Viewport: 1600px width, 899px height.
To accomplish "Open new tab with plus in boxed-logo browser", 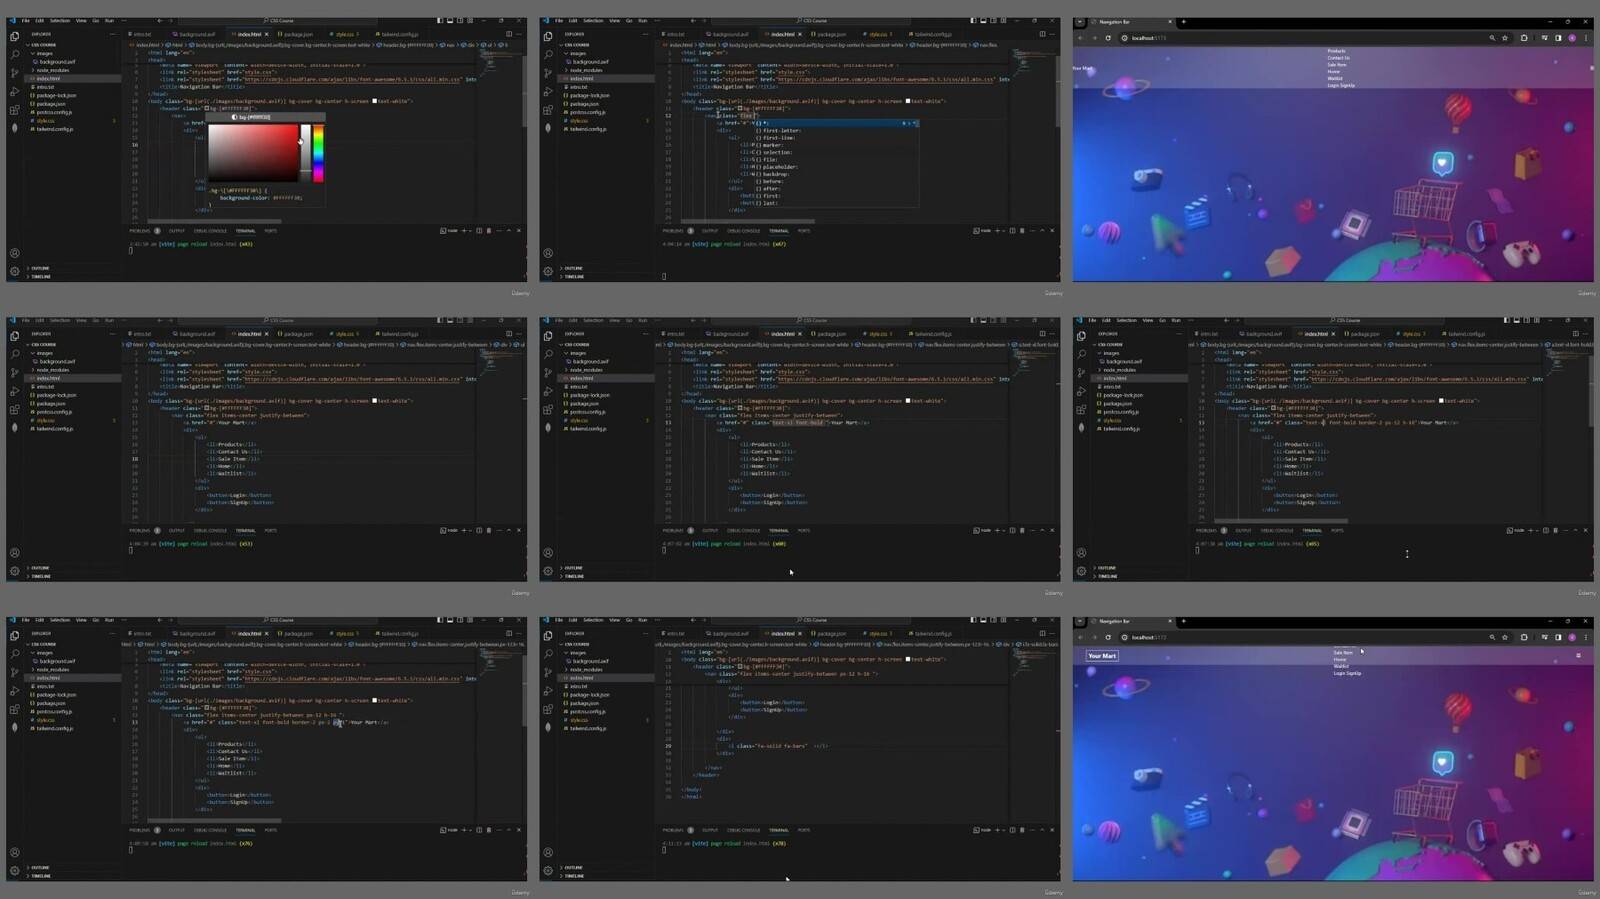I will [1183, 621].
